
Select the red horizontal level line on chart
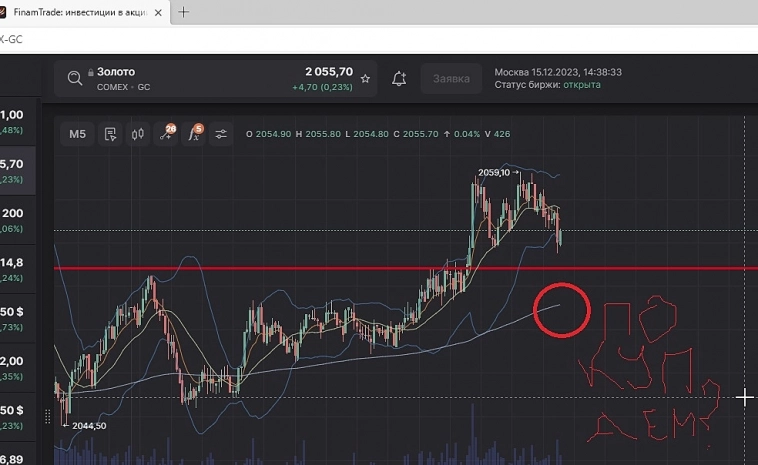(x=406, y=268)
